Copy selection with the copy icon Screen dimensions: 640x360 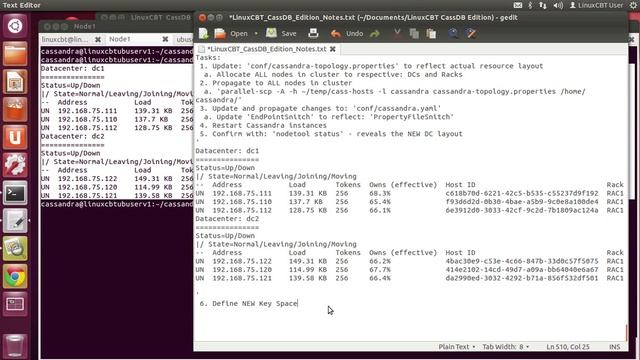click(414, 33)
